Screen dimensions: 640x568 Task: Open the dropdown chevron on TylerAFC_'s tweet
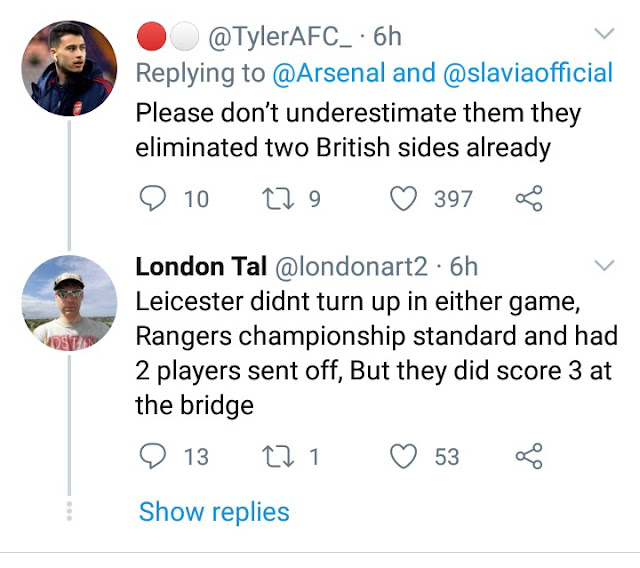tap(604, 35)
